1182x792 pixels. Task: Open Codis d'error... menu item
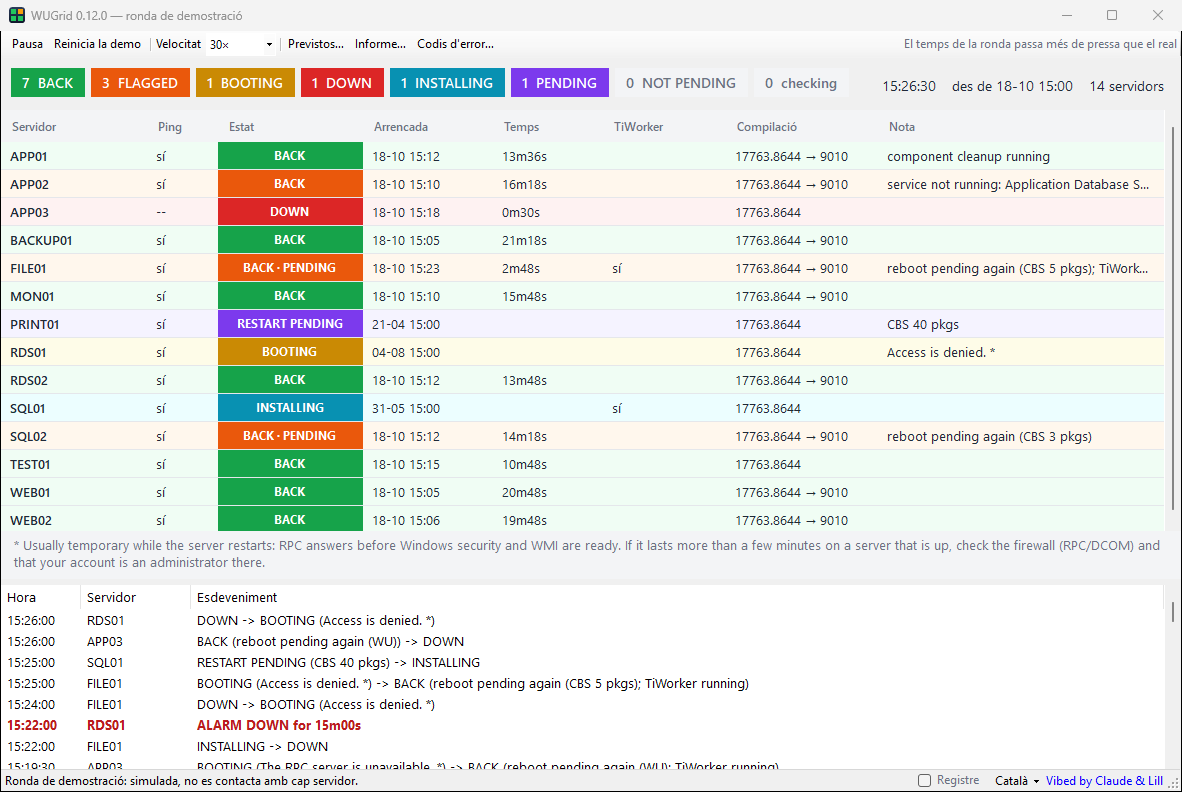click(455, 44)
